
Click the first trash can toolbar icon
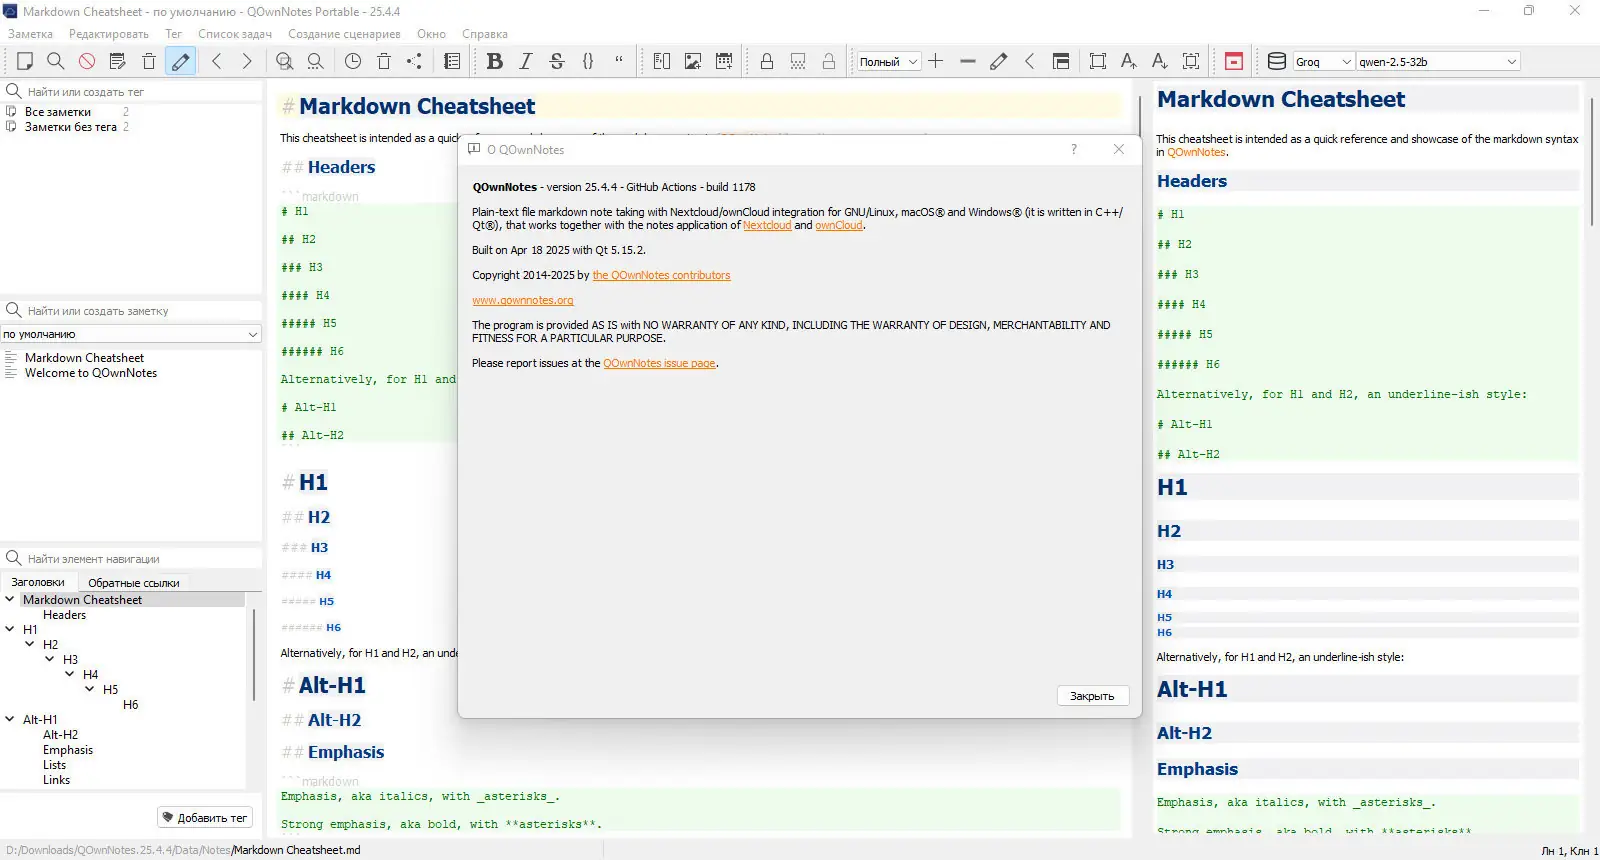pyautogui.click(x=149, y=61)
